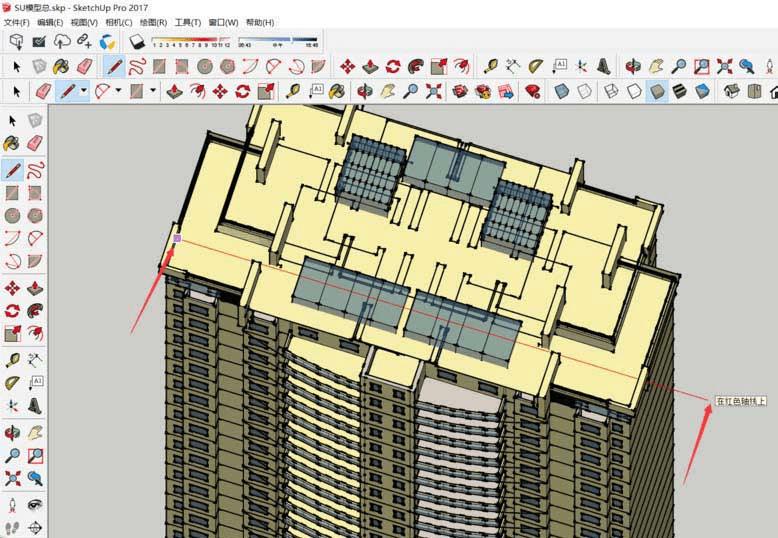The image size is (778, 538).
Task: Click the link-plus icon in the top toolbar
Action: [84, 42]
